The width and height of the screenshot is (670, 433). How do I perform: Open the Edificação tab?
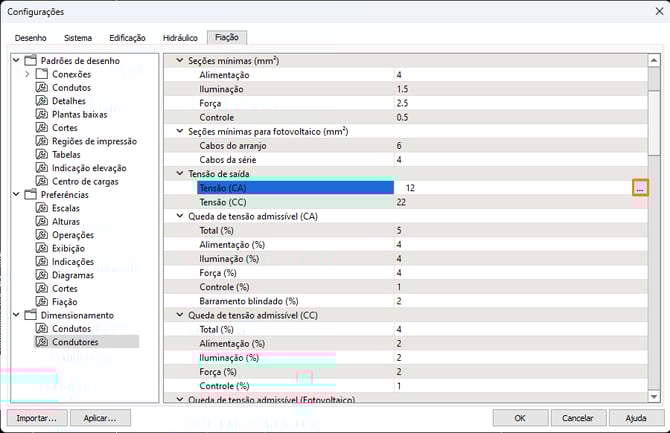[x=127, y=38]
